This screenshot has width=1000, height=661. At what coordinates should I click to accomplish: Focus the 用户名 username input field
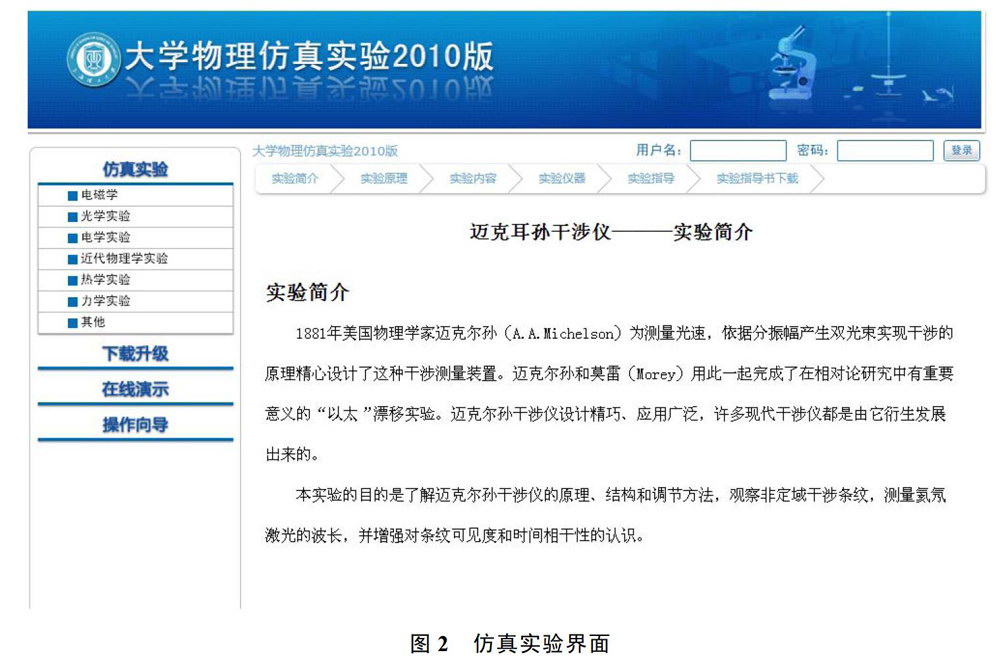738,151
